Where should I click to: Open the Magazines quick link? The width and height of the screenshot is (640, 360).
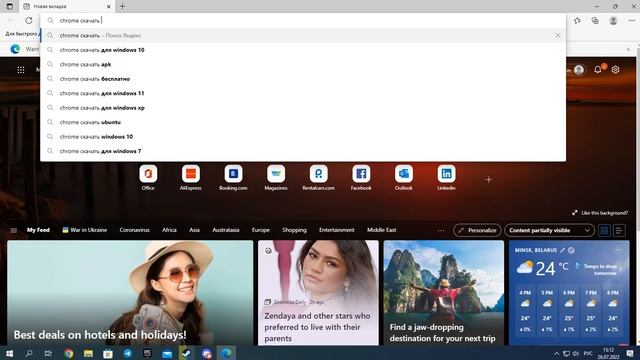point(276,178)
